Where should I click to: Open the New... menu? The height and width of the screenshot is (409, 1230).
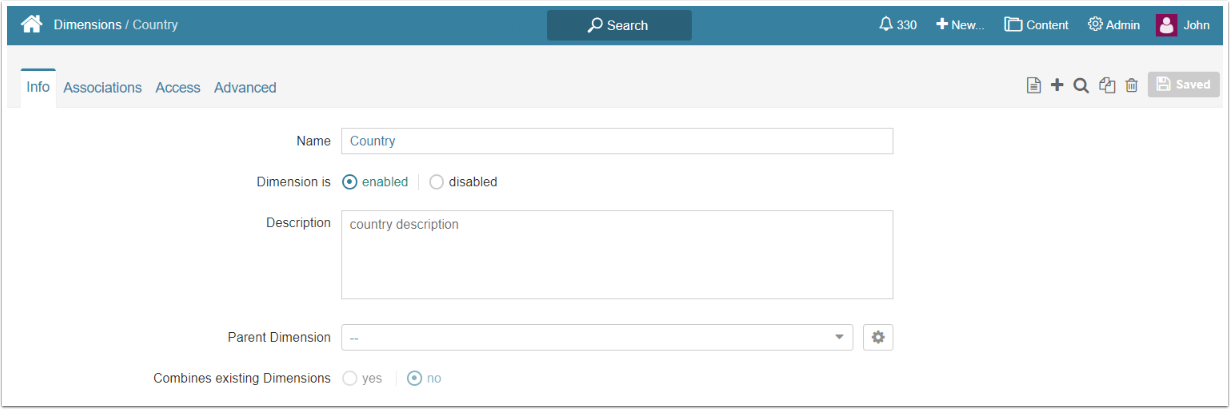pos(960,25)
